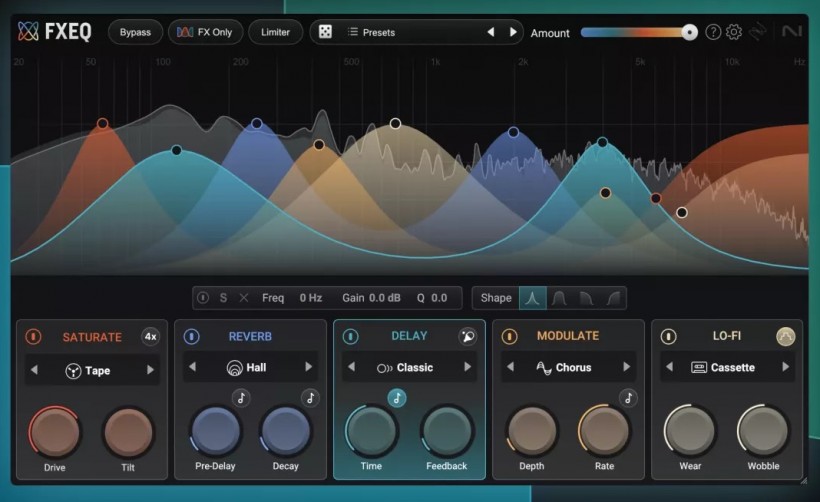Toggle the selected band power button

[x=203, y=298]
